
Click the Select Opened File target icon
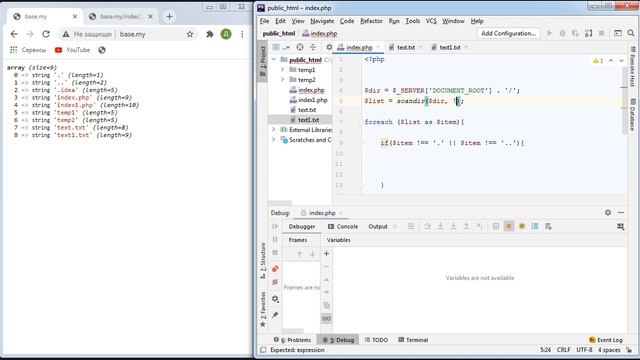click(300, 47)
